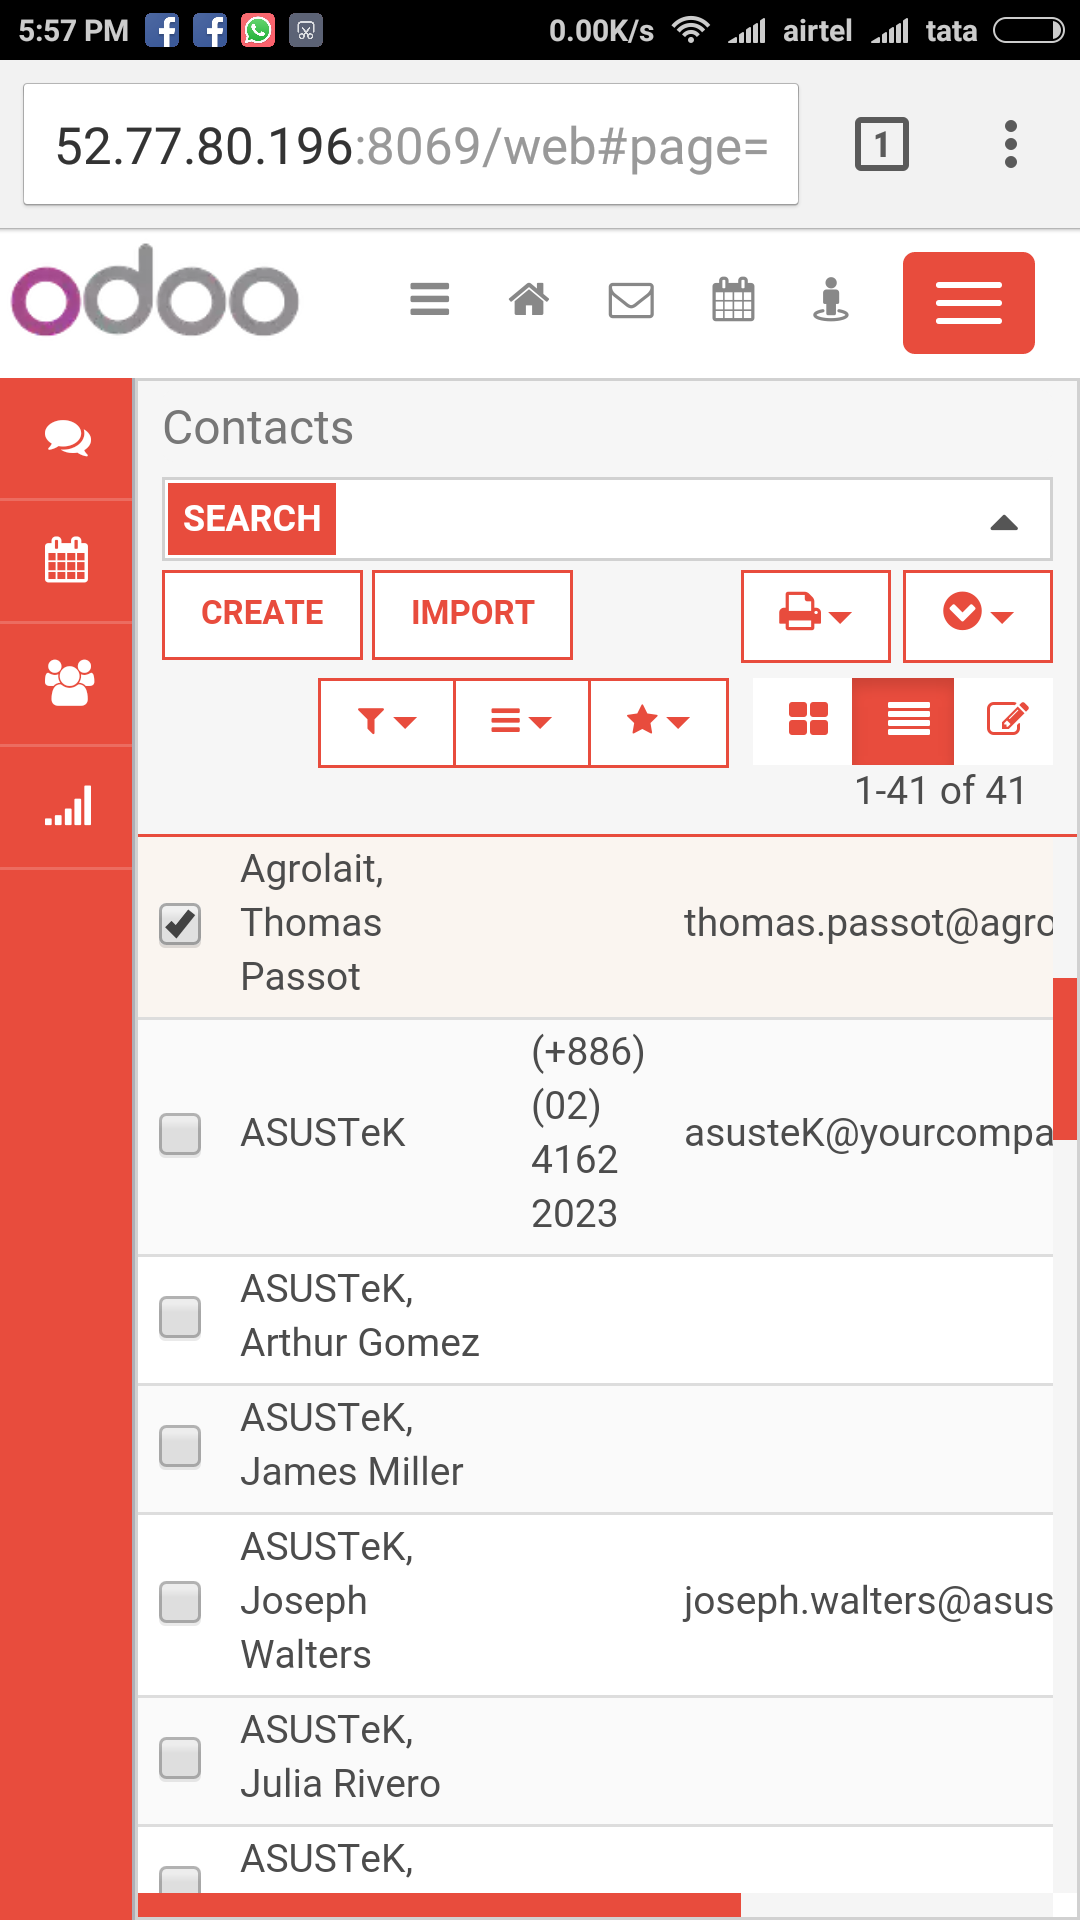Open browser three-dot overflow menu

1011,145
